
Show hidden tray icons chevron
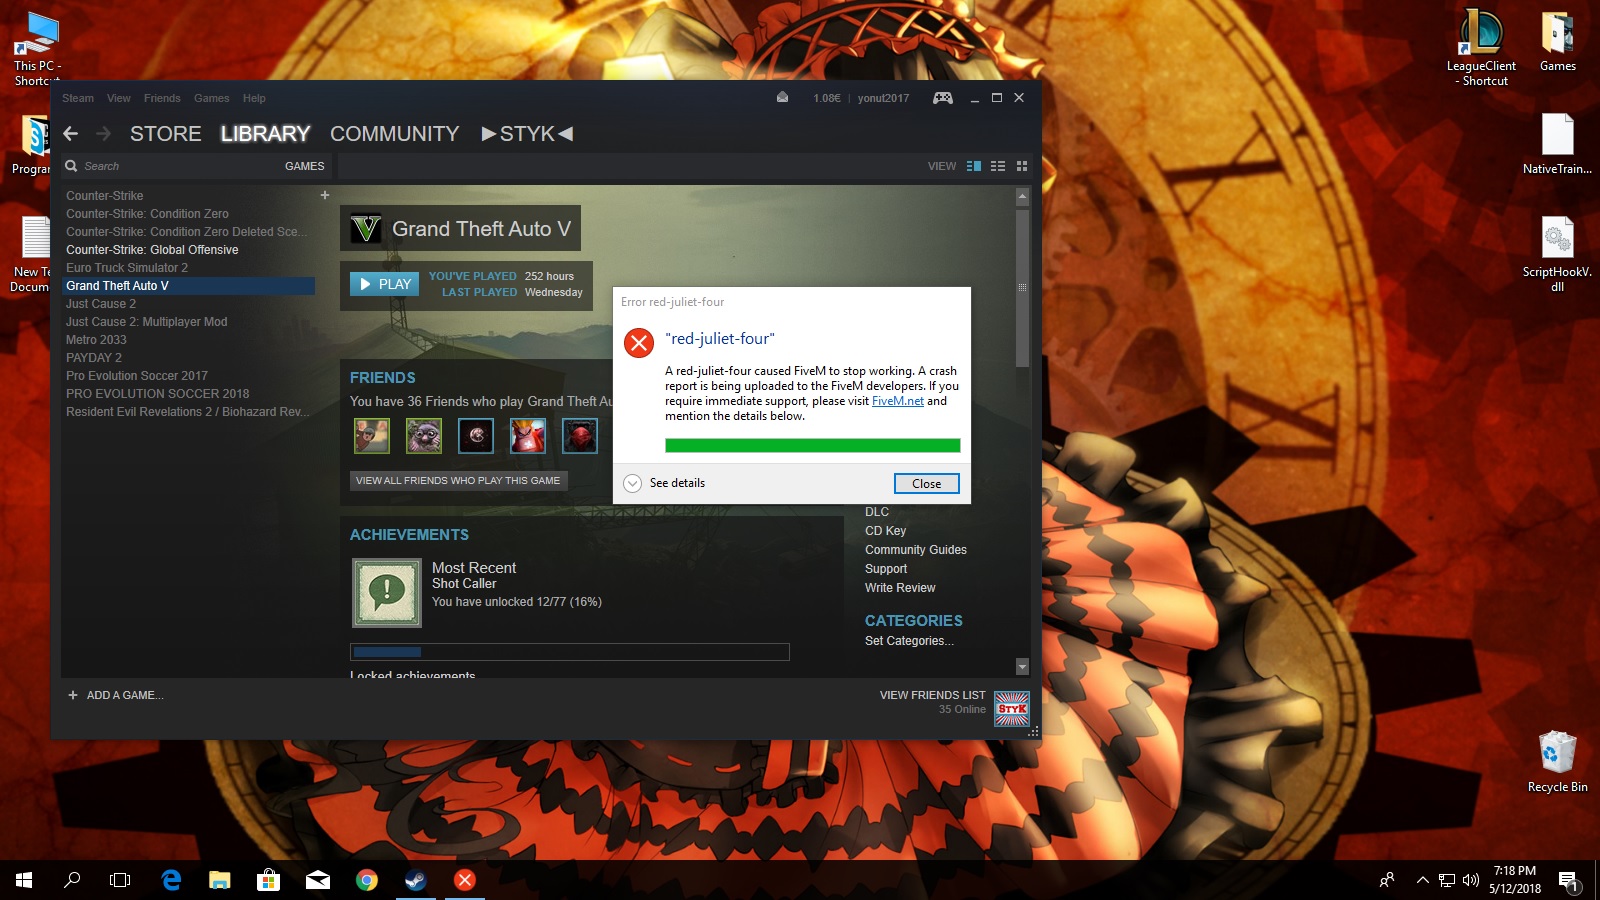pyautogui.click(x=1422, y=880)
